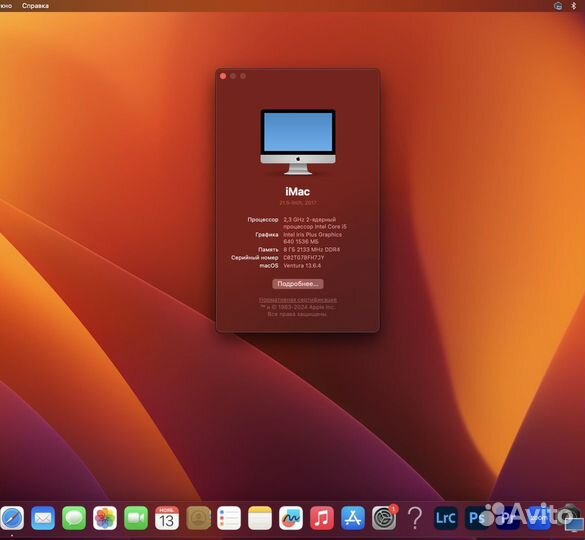Screen dimensions: 585x540
Task: Open Calendar showing the 13th
Action: [167, 518]
